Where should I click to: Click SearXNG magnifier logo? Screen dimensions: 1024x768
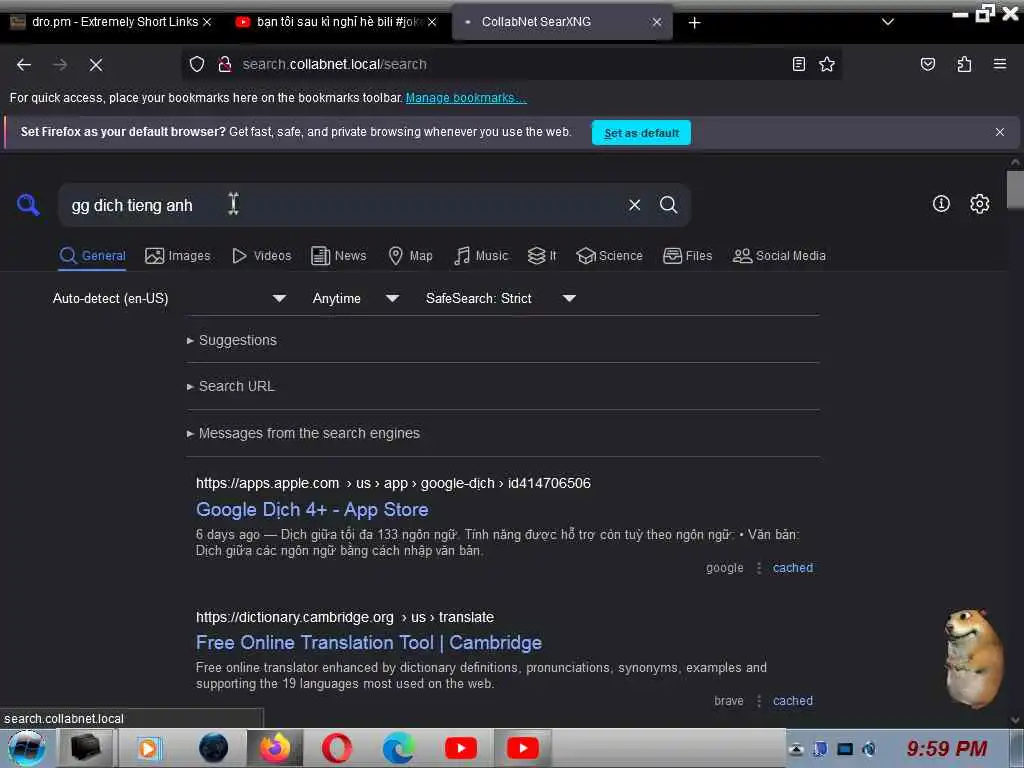pyautogui.click(x=28, y=205)
